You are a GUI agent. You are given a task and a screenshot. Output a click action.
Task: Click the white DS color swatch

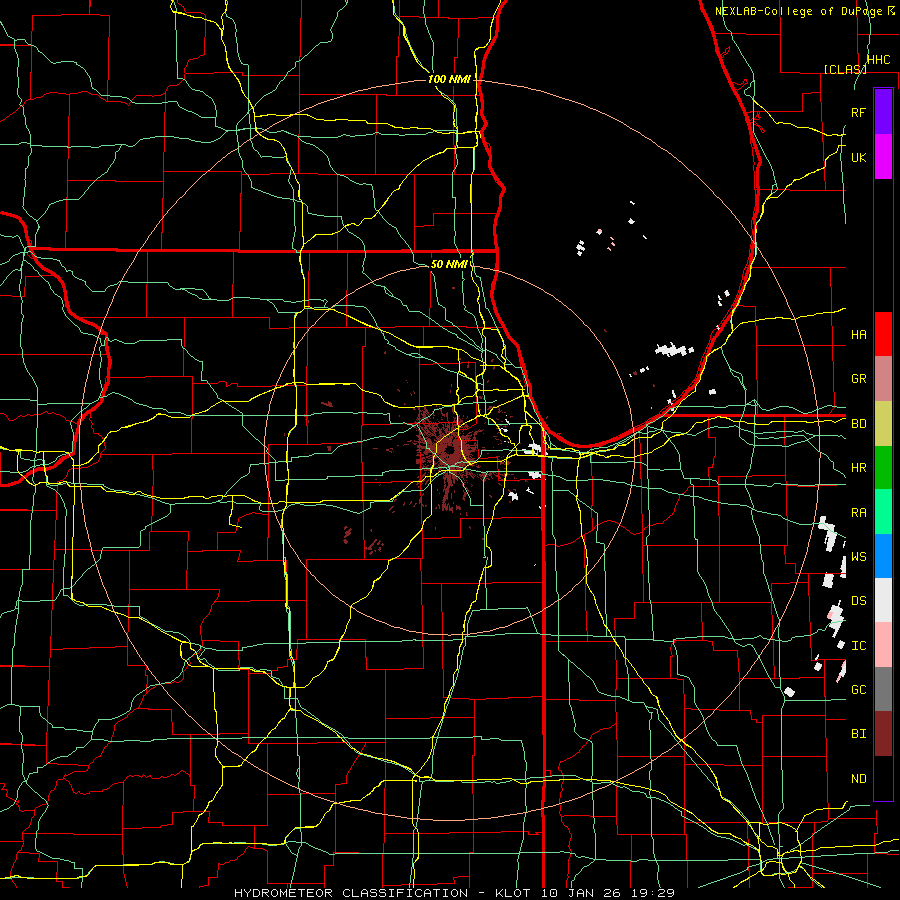point(883,600)
